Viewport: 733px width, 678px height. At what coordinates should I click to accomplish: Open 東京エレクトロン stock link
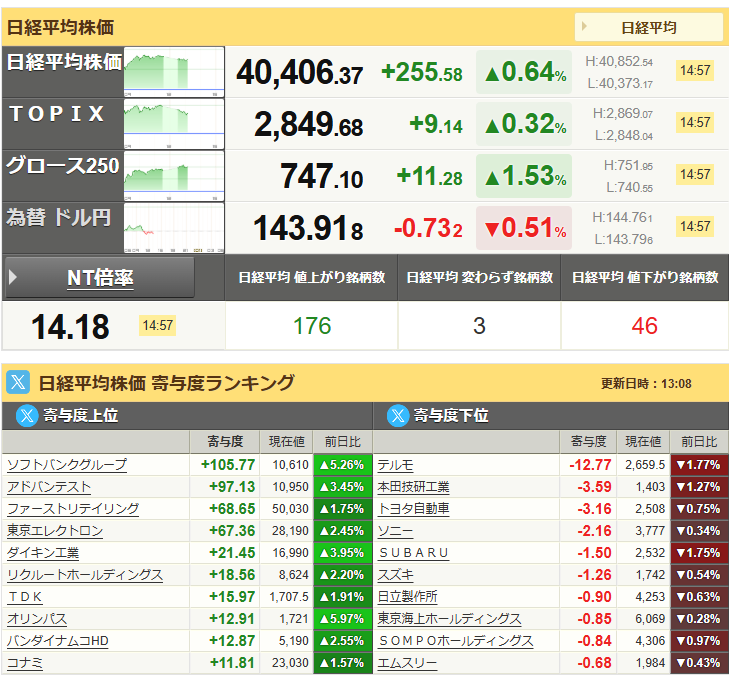[55, 530]
